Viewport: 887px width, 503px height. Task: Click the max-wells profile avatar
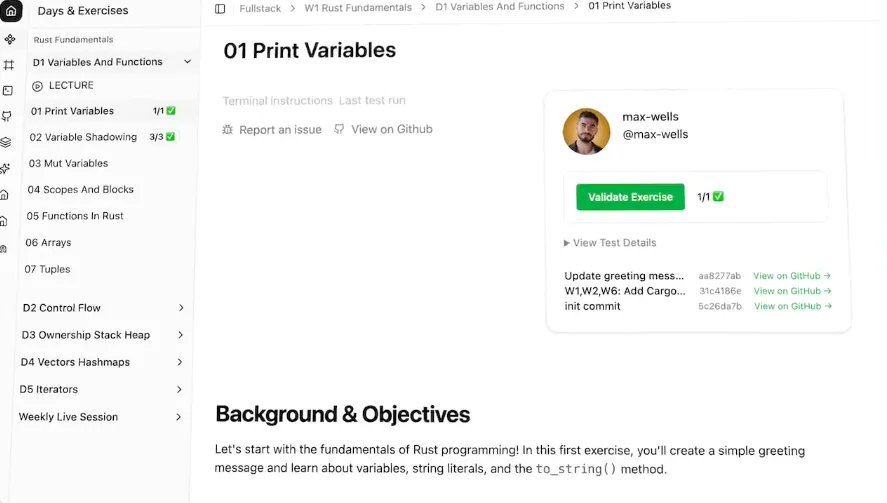[x=587, y=131]
